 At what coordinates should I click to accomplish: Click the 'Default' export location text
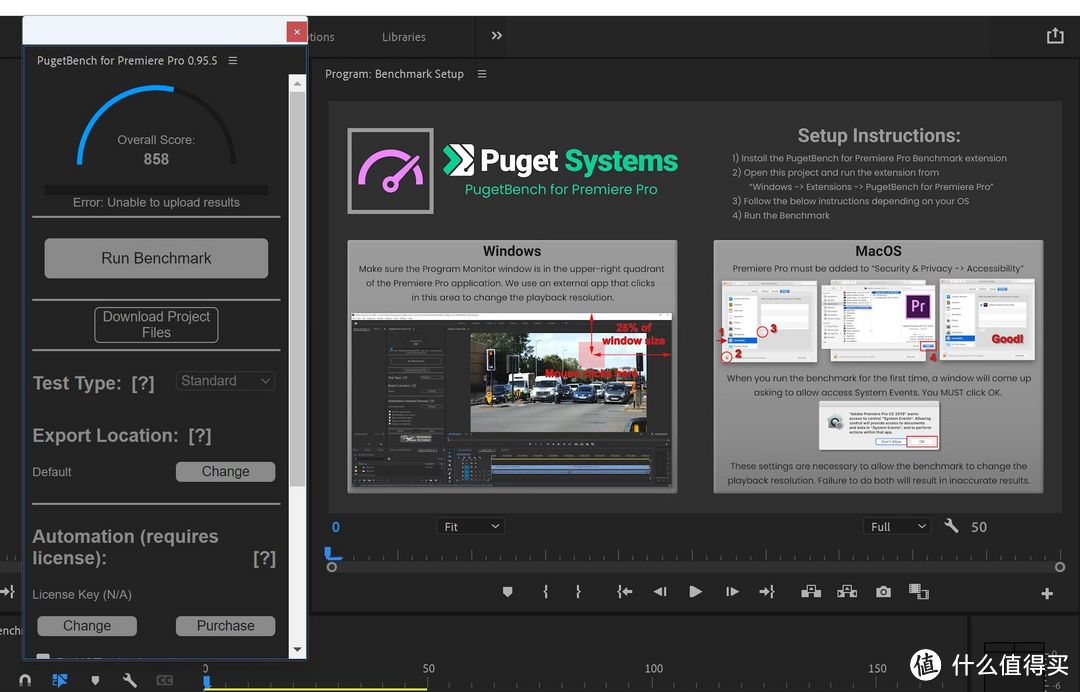pyautogui.click(x=52, y=472)
